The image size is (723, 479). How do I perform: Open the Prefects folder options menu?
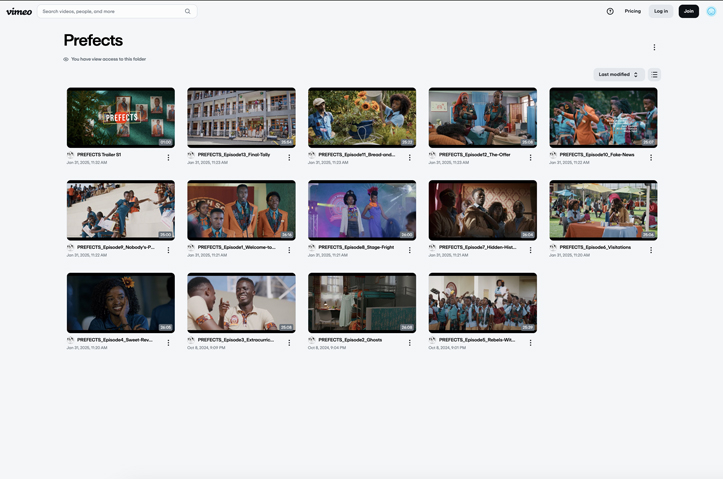click(654, 47)
